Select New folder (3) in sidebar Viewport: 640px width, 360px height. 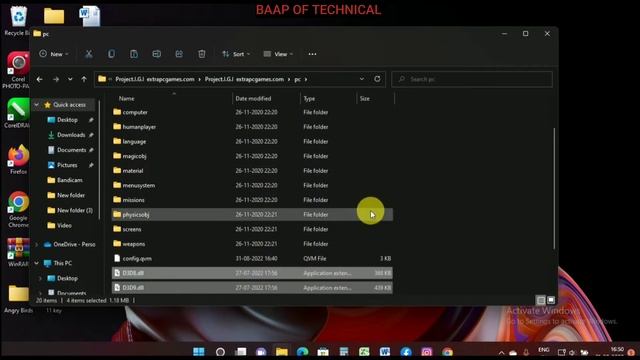(75, 210)
